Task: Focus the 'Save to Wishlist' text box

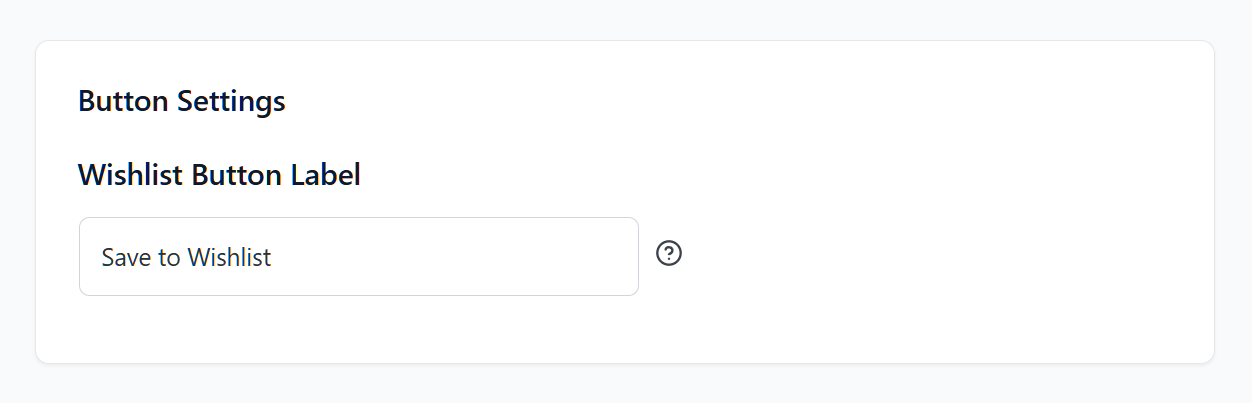Action: 358,257
